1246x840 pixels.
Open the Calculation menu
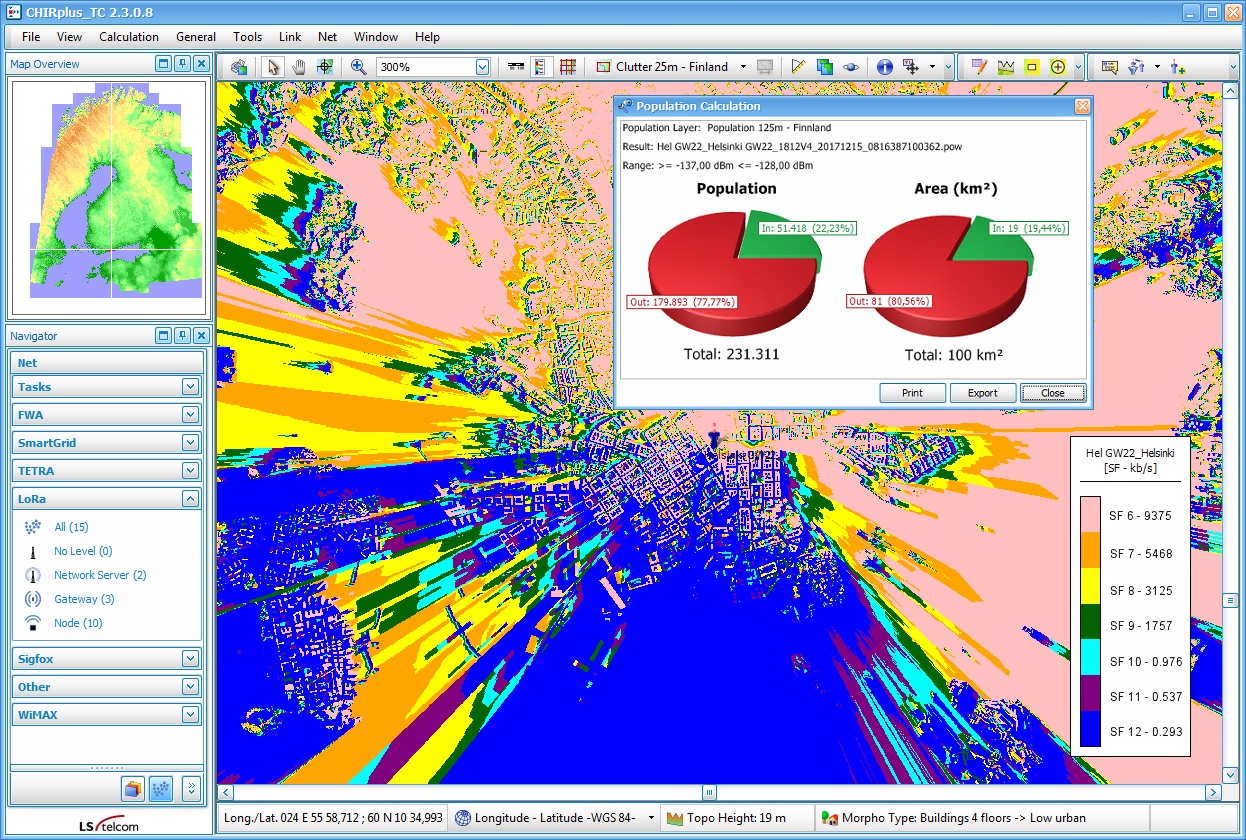(129, 37)
